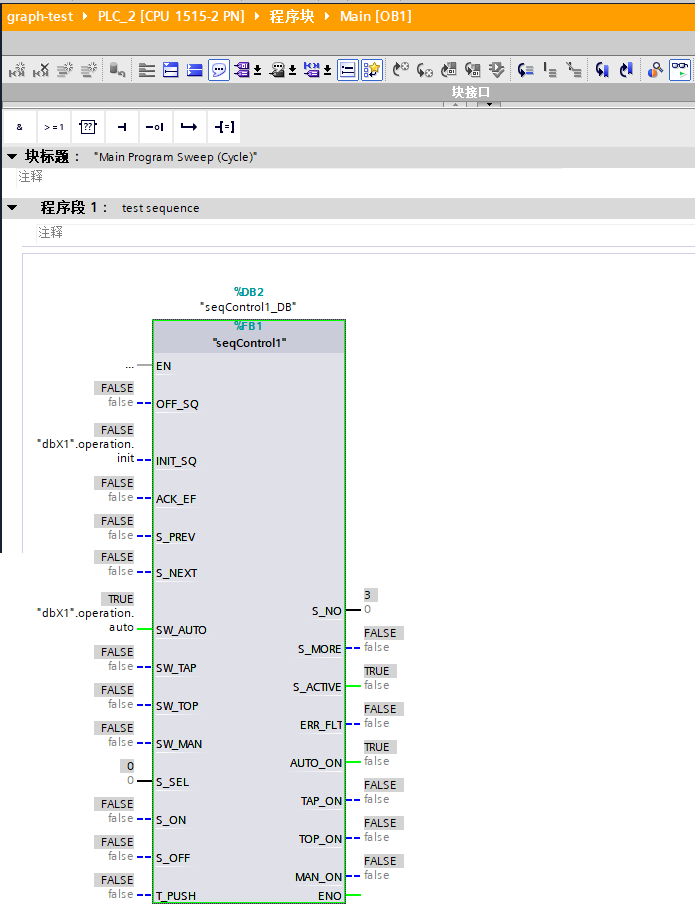Click Main [OB1] in breadcrumb
The width and height of the screenshot is (695, 913).
pyautogui.click(x=376, y=16)
